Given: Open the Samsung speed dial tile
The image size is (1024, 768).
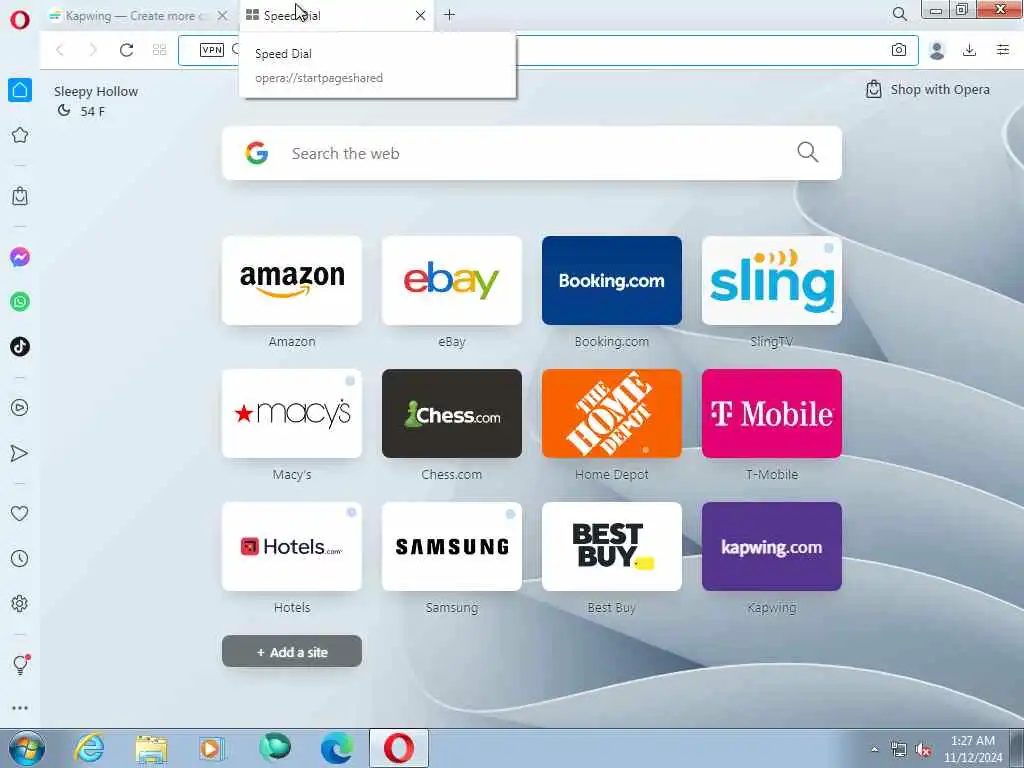Looking at the screenshot, I should (452, 547).
